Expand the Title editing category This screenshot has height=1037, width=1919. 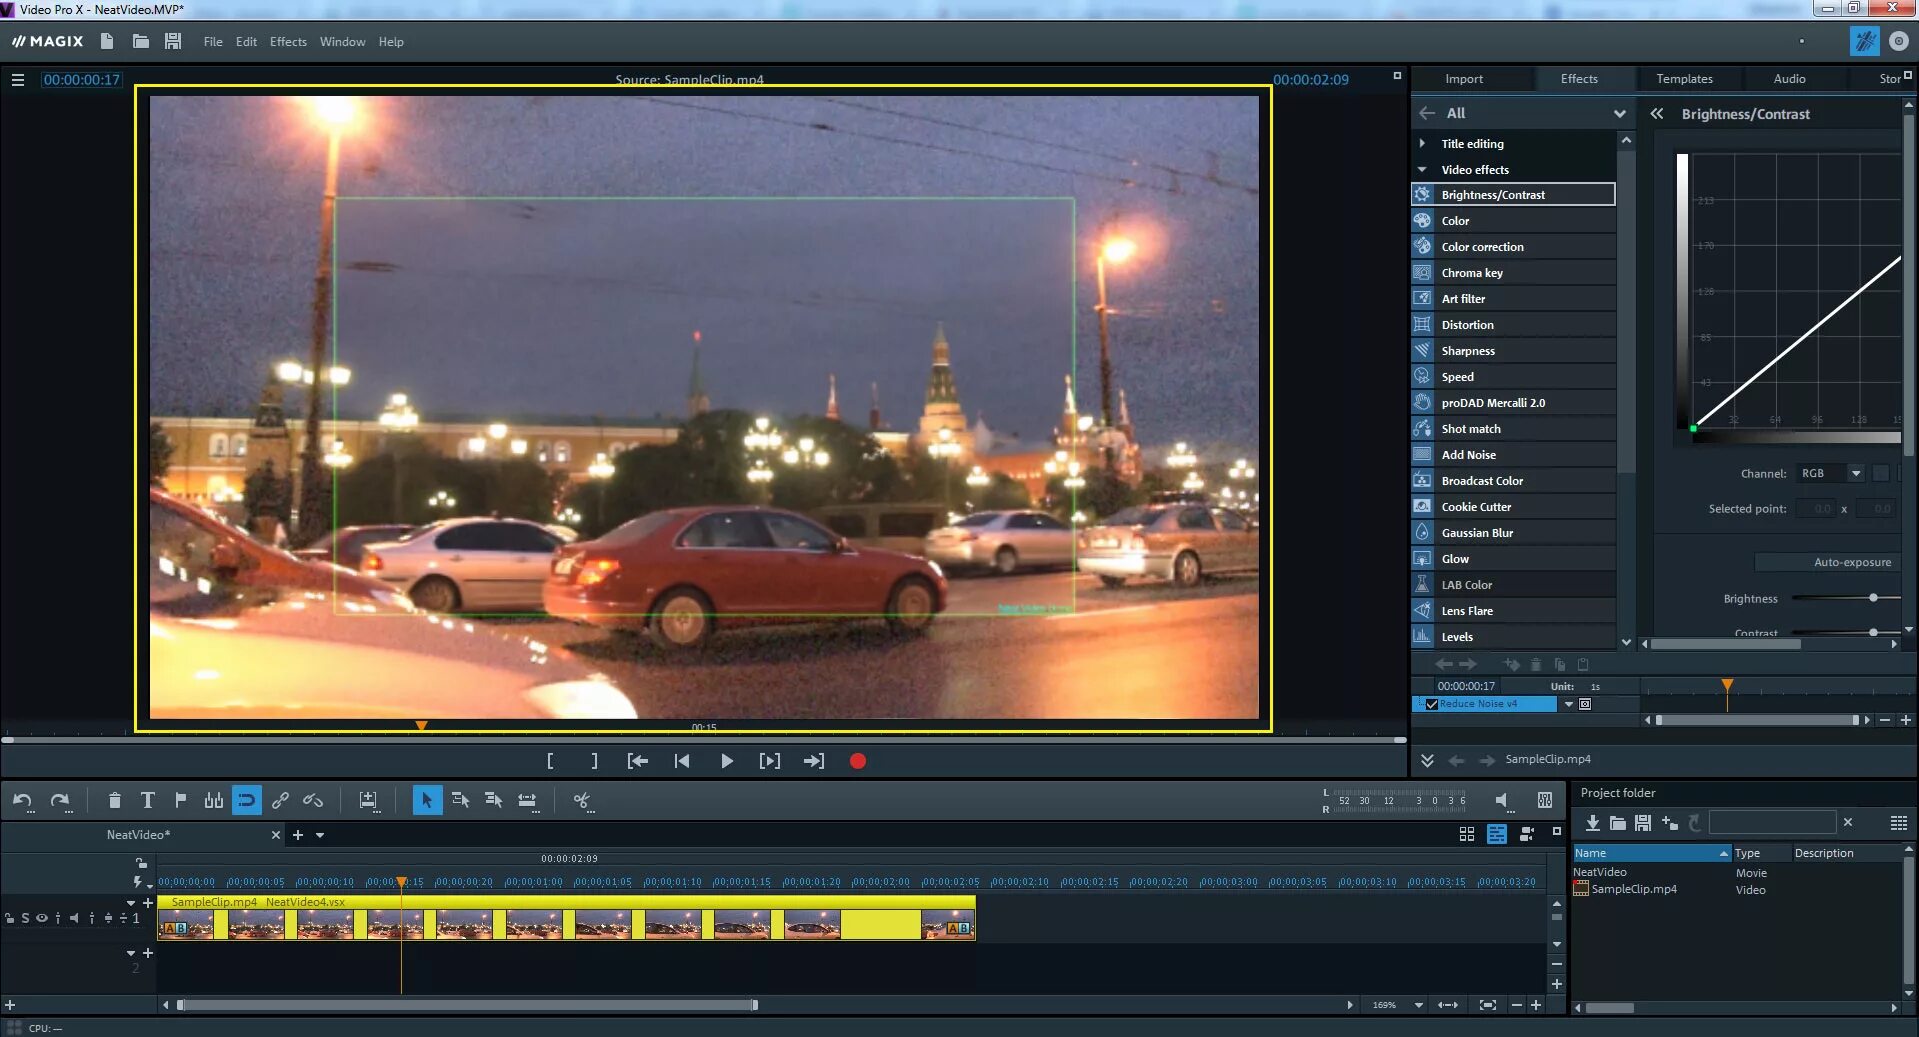pos(1422,144)
